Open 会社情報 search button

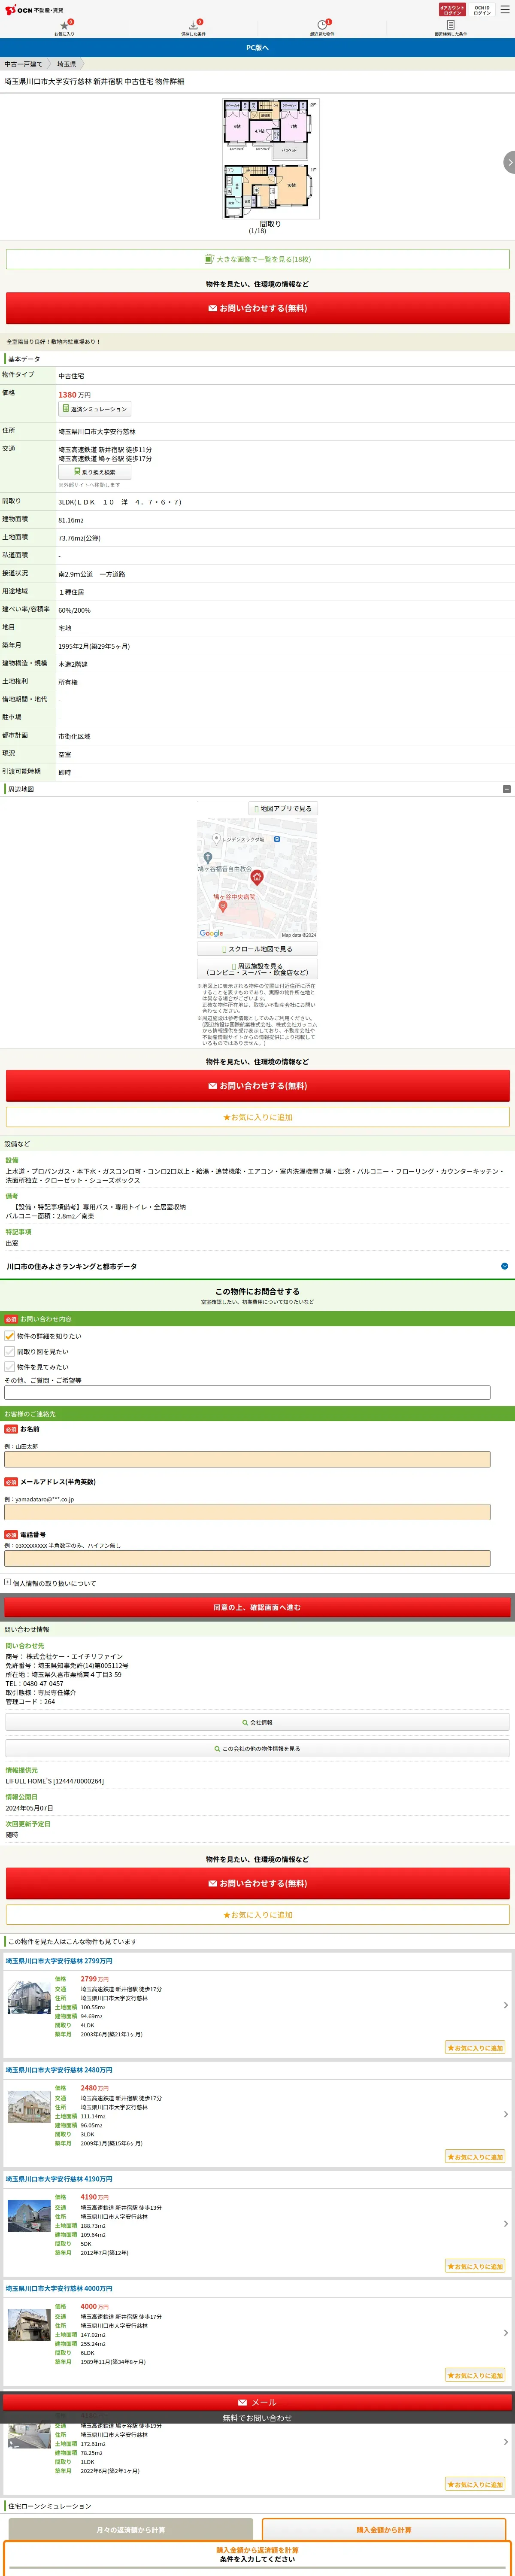(257, 1722)
